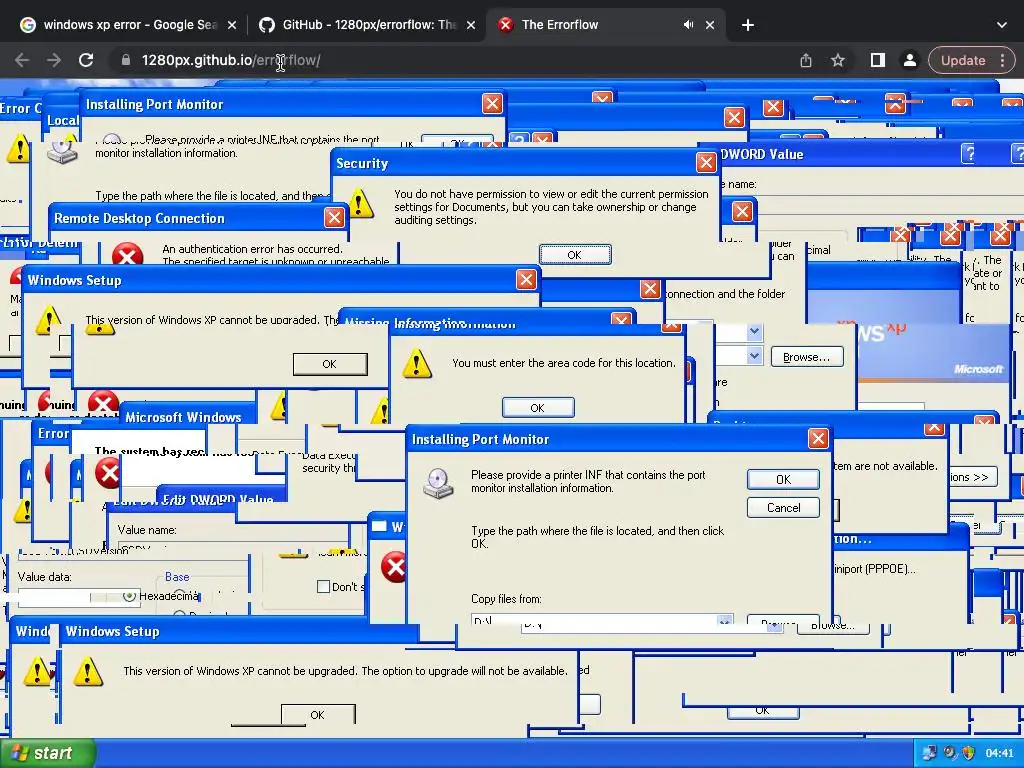The height and width of the screenshot is (768, 1024).
Task: Bookmark this page with the star icon
Action: pos(838,60)
